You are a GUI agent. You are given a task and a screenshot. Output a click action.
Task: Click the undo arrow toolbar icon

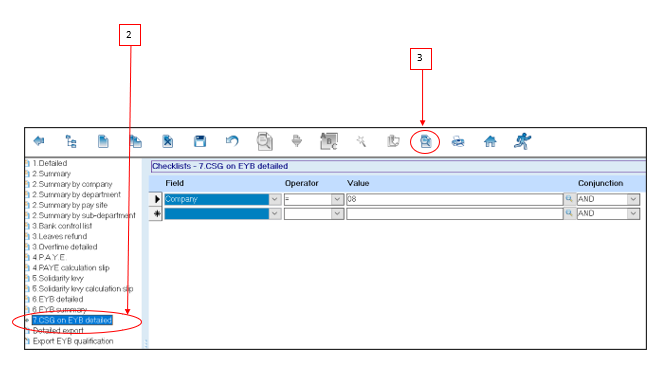(x=232, y=141)
